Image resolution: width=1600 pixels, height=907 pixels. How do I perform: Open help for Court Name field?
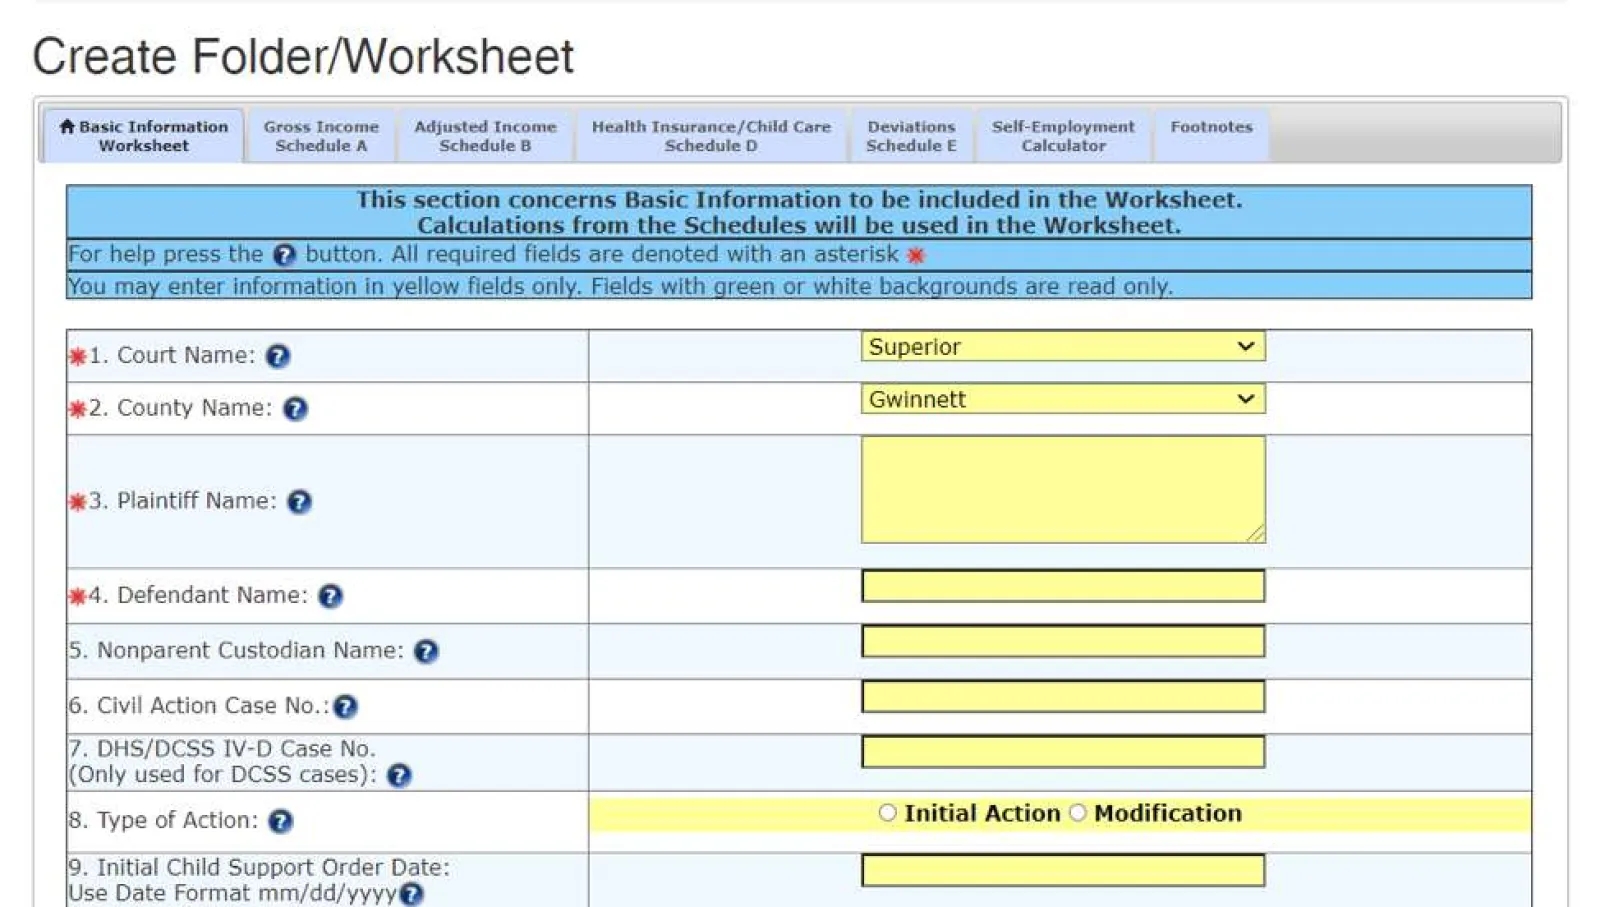(279, 356)
